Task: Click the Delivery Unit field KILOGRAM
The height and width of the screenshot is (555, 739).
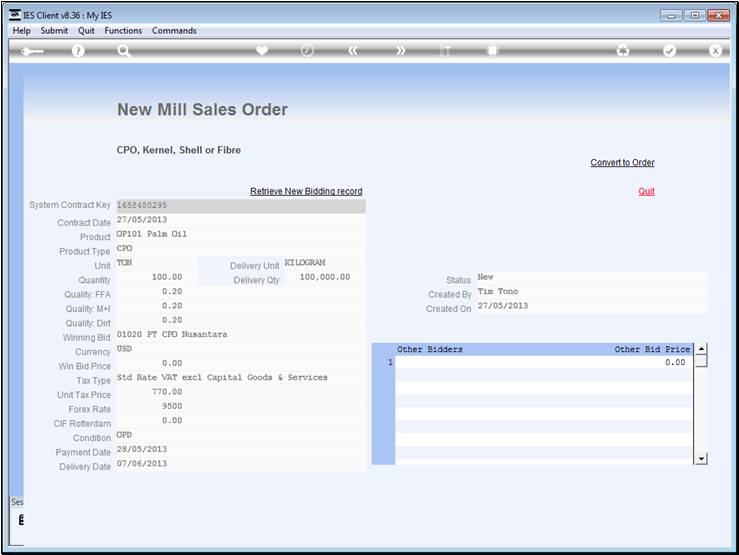Action: click(x=324, y=263)
